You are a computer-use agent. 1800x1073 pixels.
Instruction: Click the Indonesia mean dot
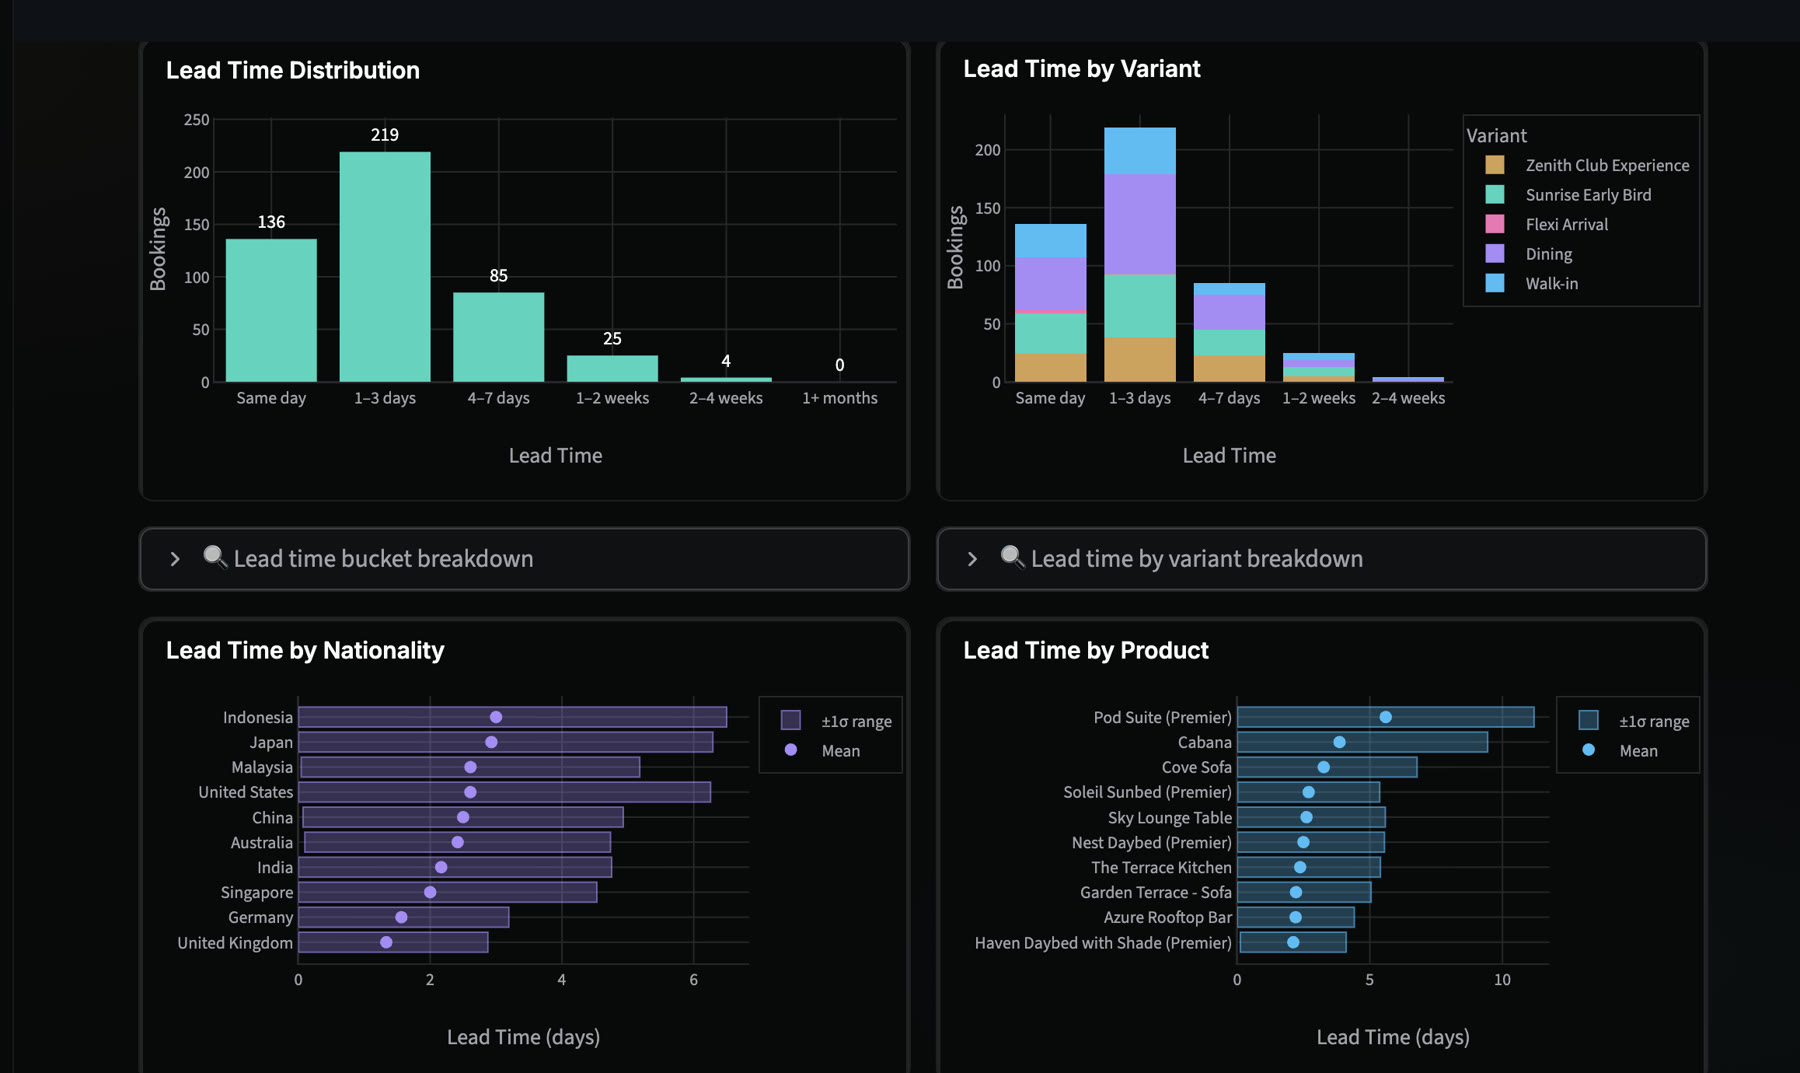496,717
